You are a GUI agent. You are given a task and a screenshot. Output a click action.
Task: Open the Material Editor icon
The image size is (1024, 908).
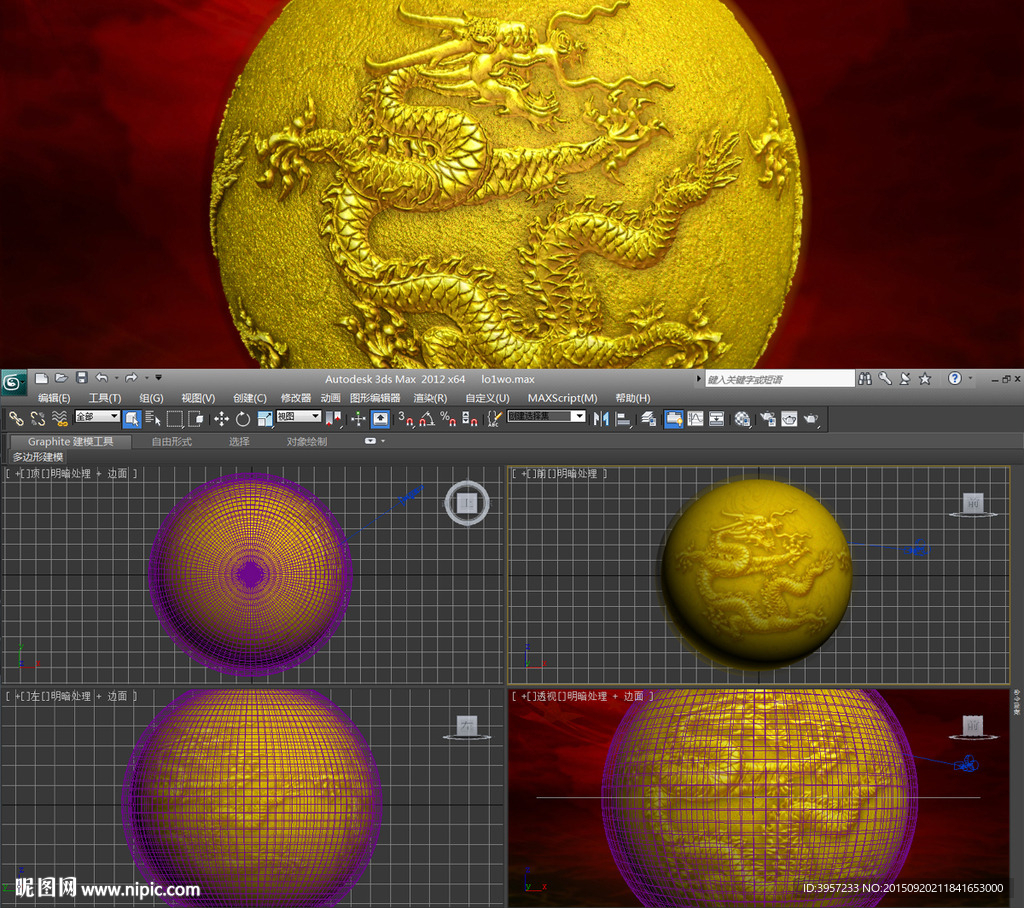[742, 418]
